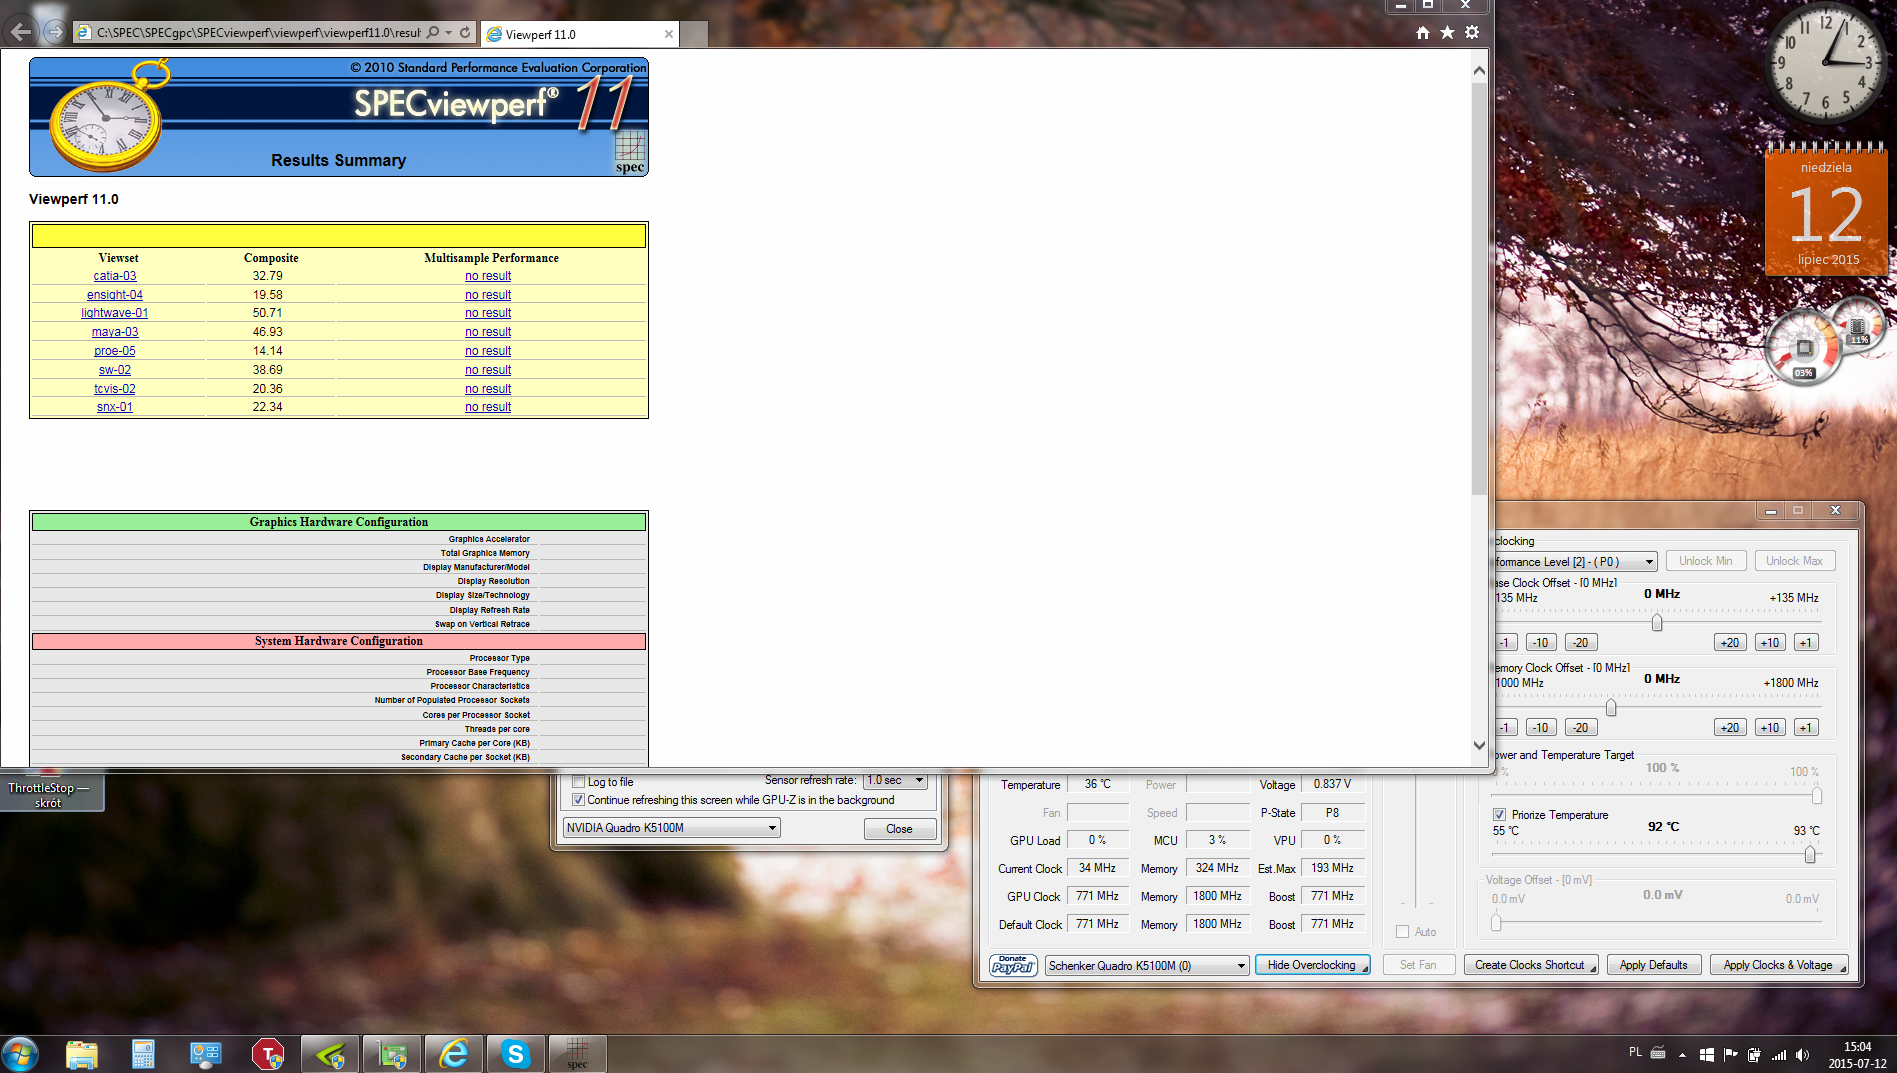Open Skype from the taskbar

(x=516, y=1054)
